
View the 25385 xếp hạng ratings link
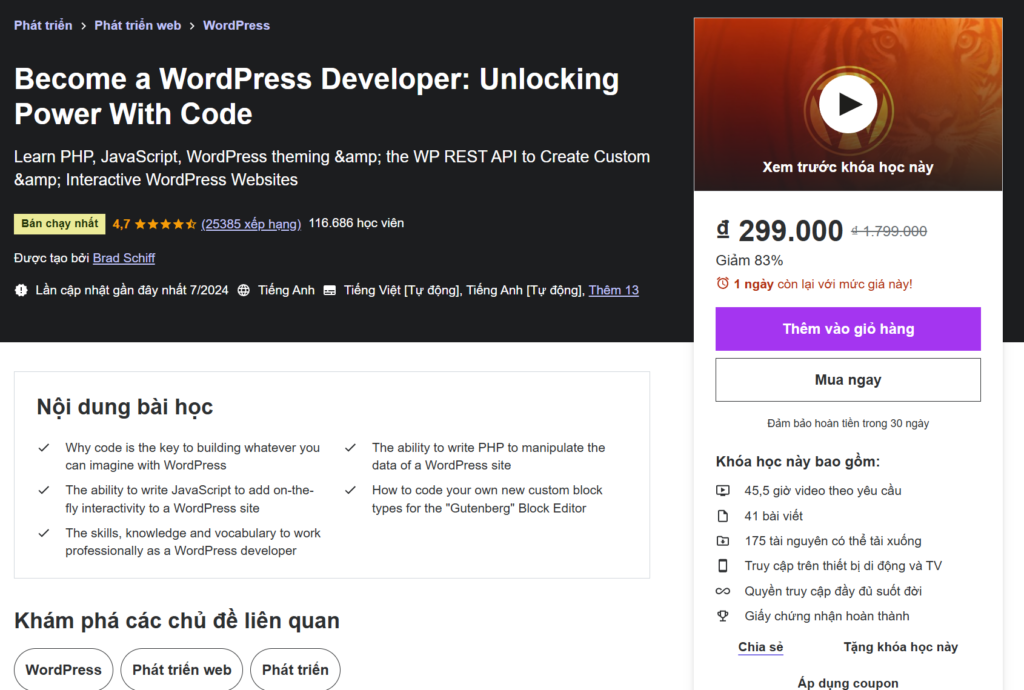point(251,224)
